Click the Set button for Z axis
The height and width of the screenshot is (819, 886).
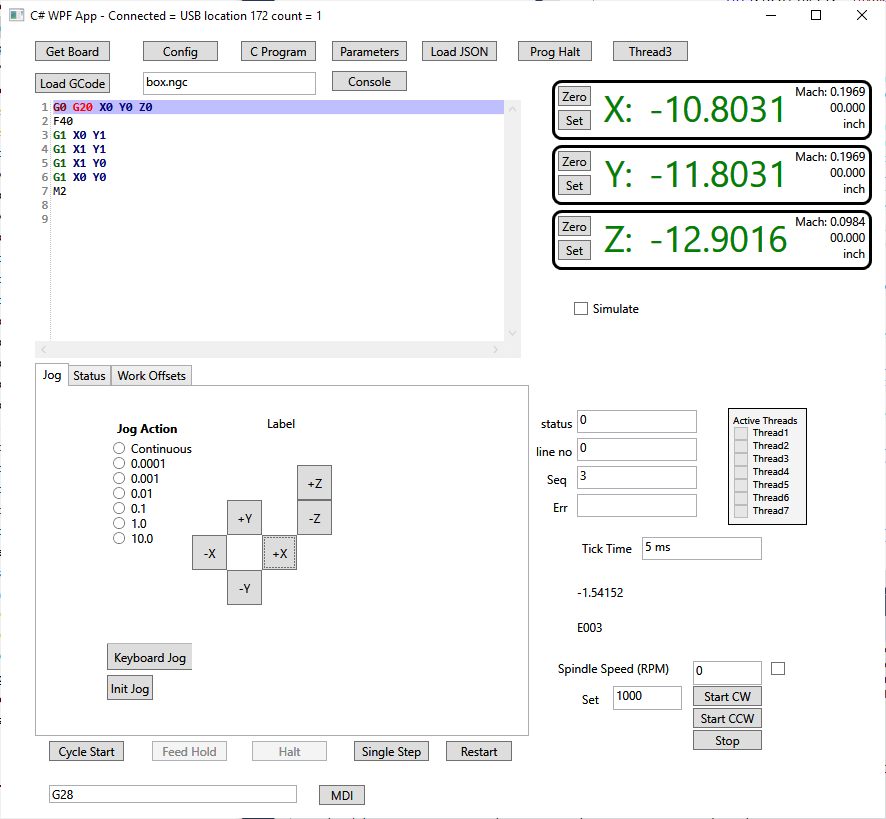coord(574,250)
